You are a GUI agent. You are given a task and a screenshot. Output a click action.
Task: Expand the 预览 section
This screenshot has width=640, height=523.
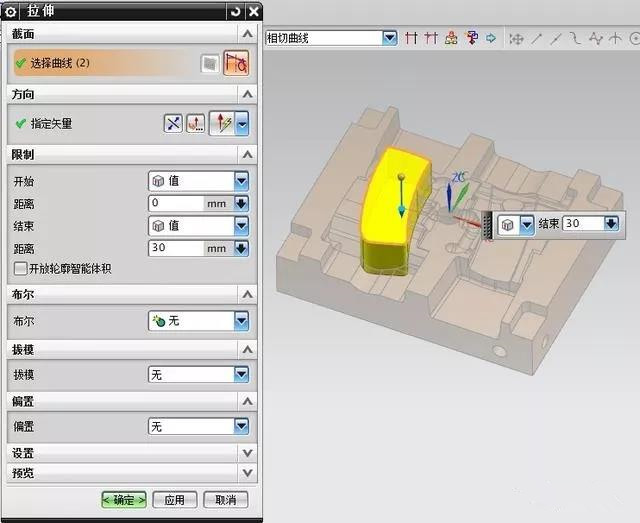point(247,471)
